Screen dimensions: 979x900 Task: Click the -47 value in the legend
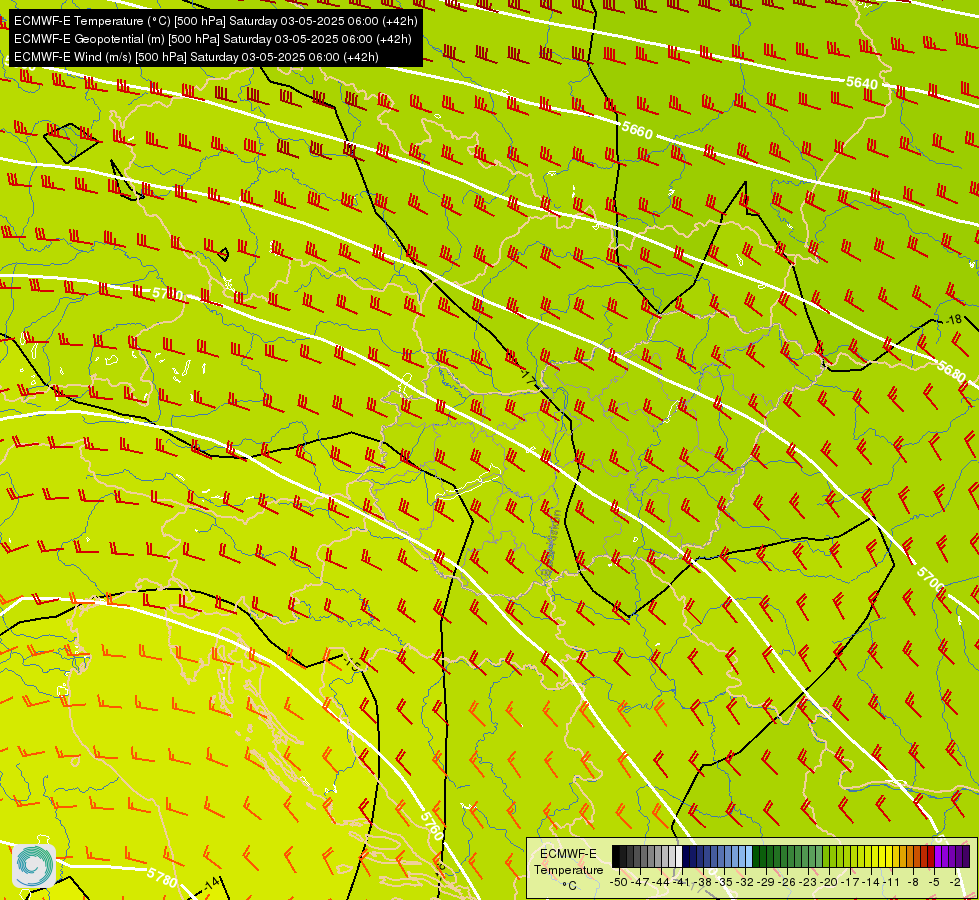[640, 882]
